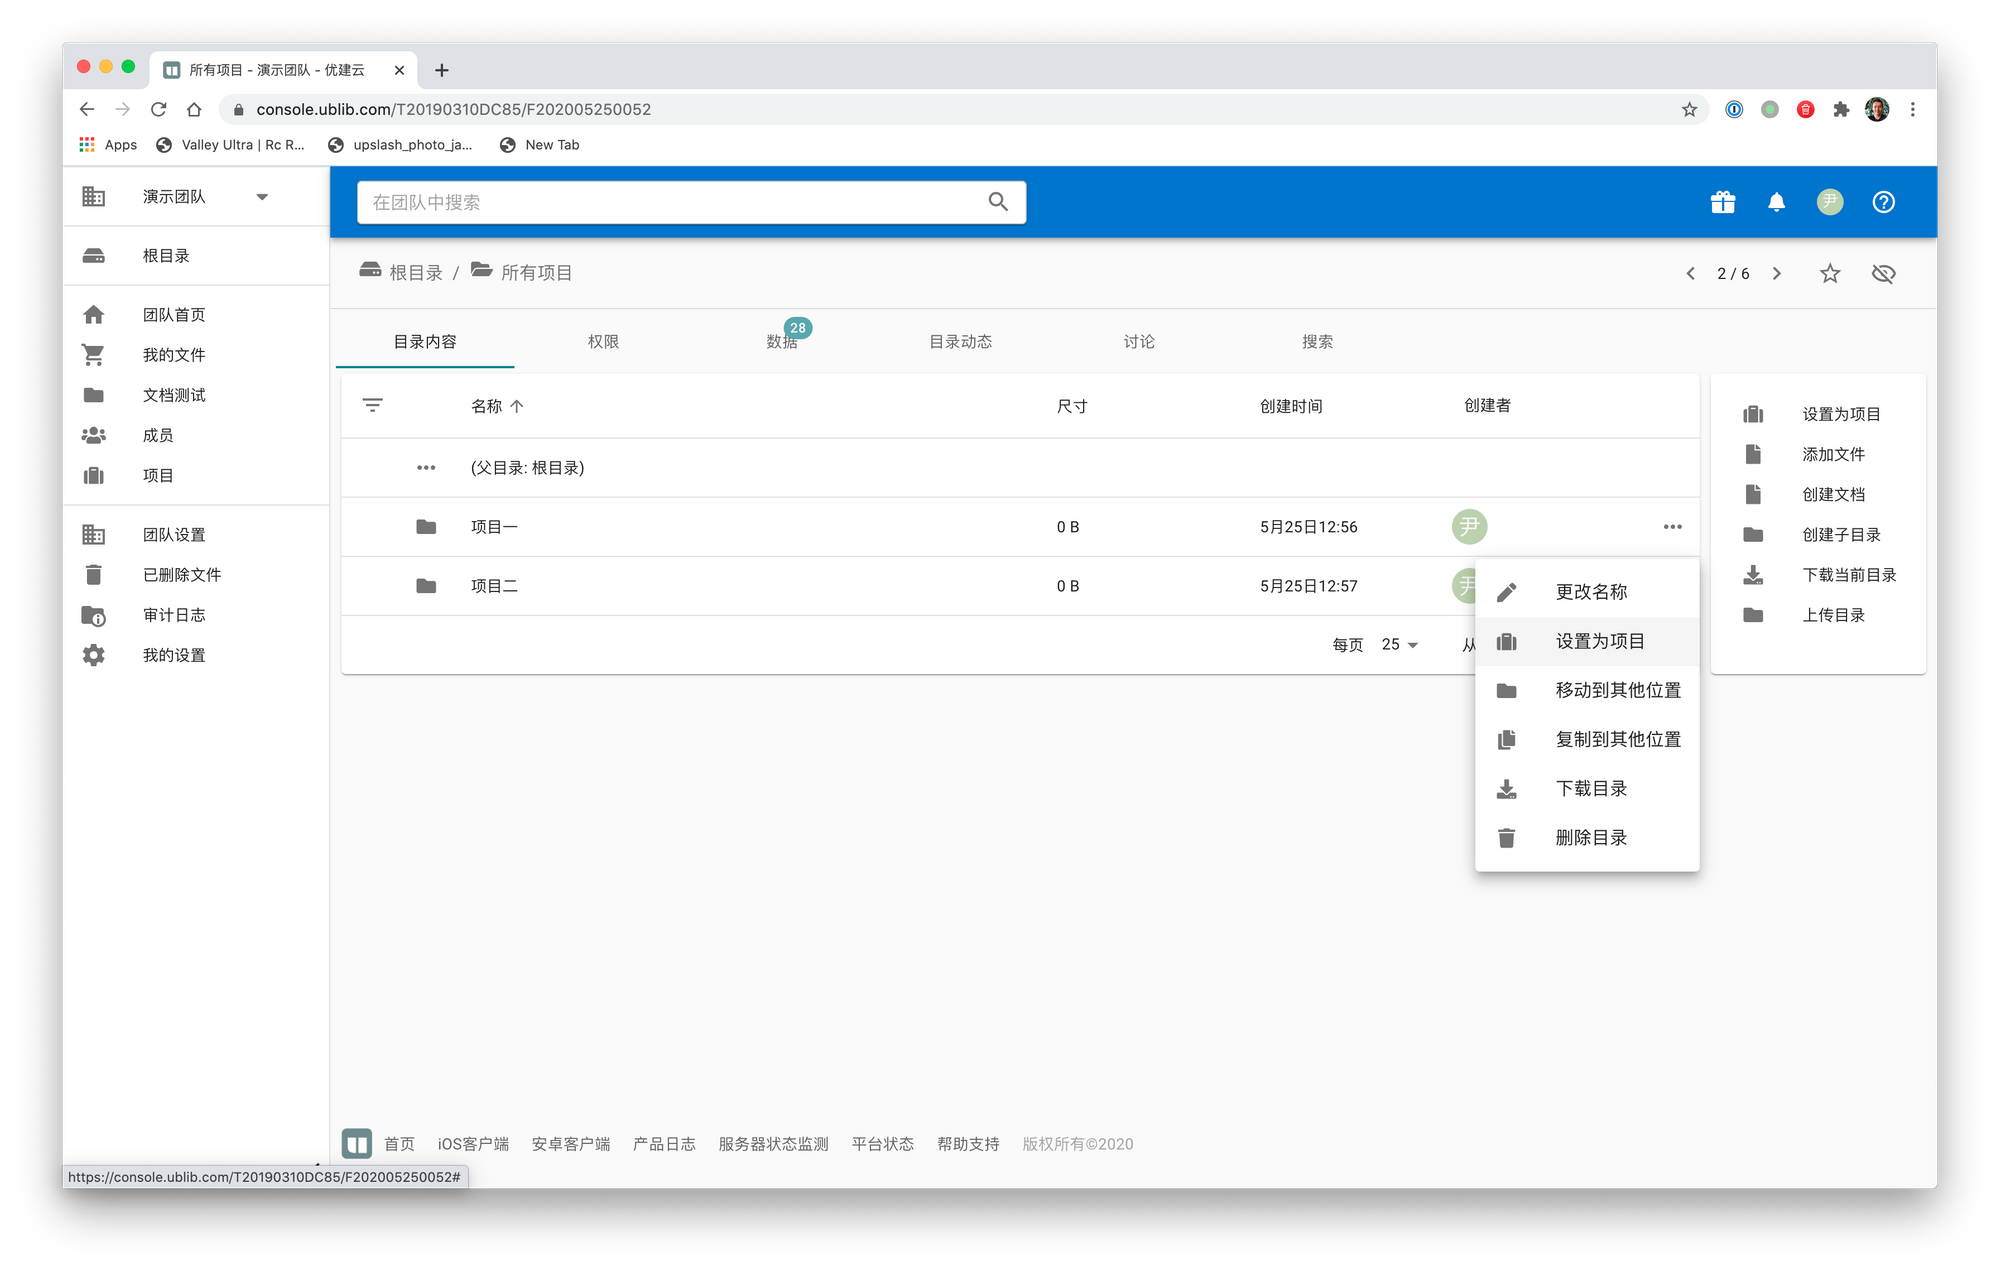This screenshot has height=1271, width=2000.
Task: Click the help question mark icon
Action: click(x=1883, y=202)
